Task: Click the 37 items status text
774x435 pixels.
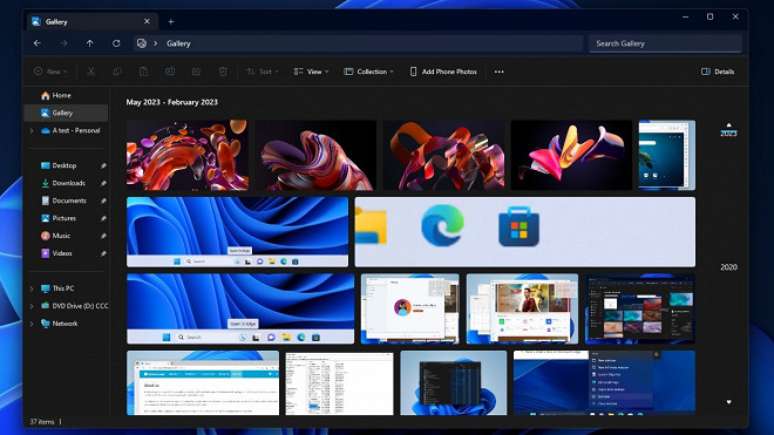Action: point(42,422)
